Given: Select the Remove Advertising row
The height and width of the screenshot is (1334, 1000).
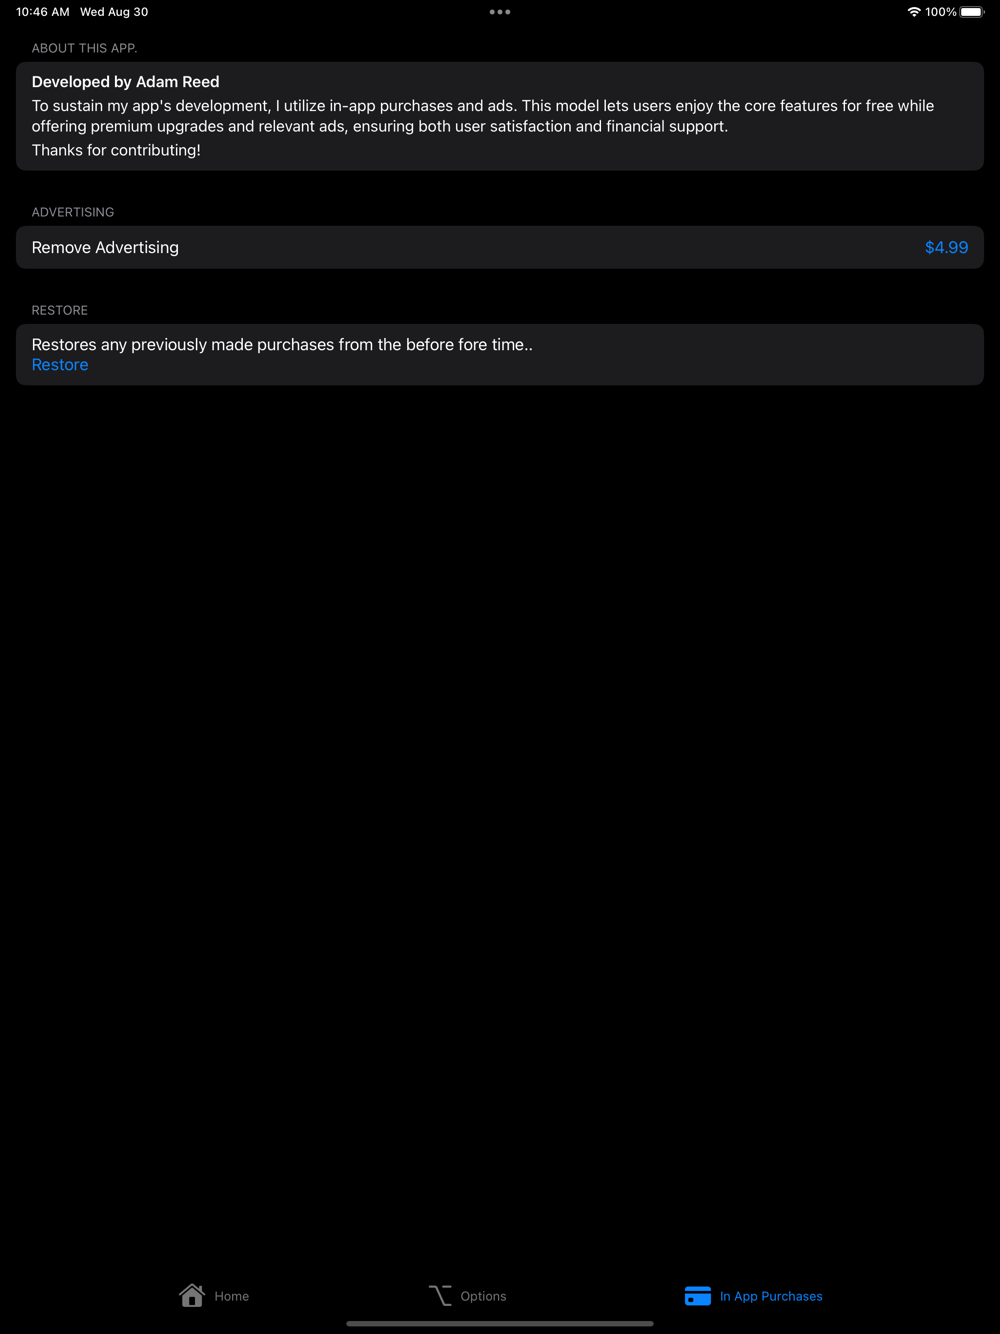Looking at the screenshot, I should pyautogui.click(x=500, y=247).
